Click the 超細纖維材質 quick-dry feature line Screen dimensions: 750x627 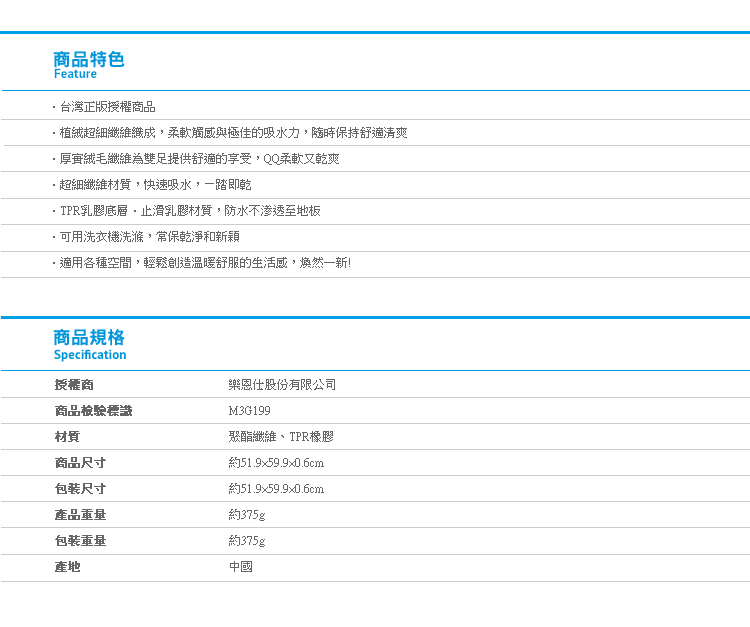click(x=154, y=185)
